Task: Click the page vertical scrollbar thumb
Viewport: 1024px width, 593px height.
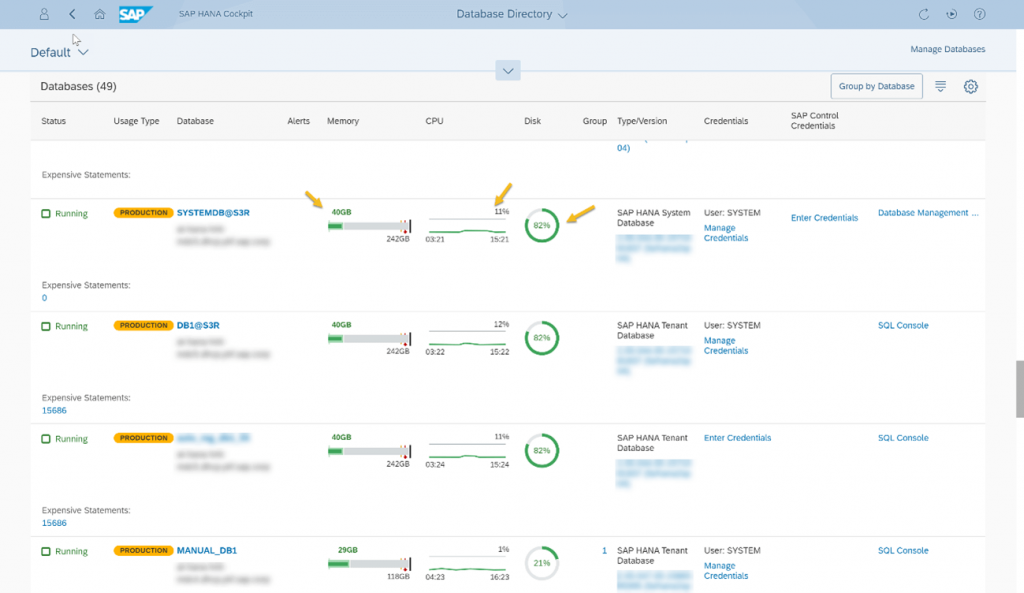Action: tap(1019, 389)
